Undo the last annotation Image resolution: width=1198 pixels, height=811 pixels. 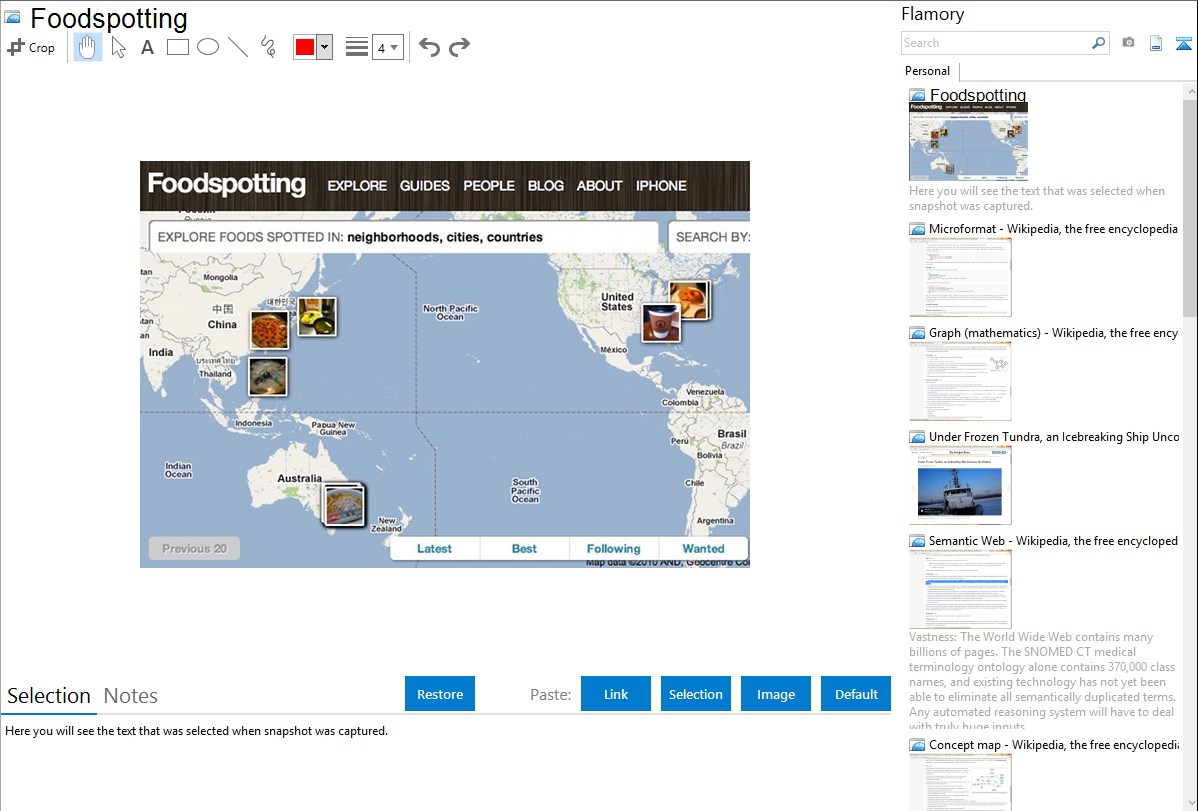pos(429,47)
